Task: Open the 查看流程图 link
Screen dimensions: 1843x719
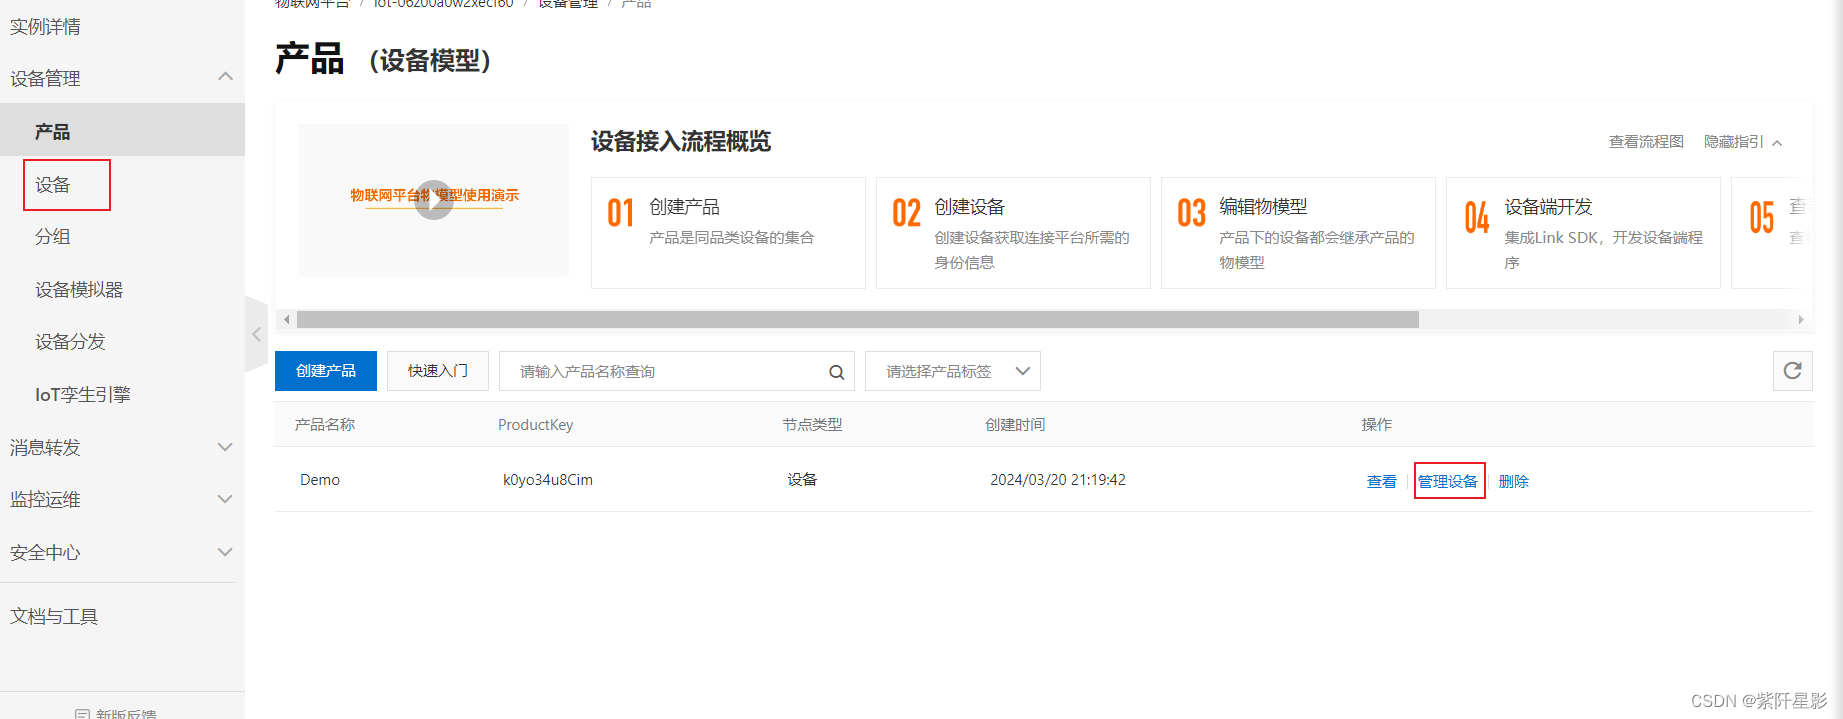Action: (x=1646, y=142)
